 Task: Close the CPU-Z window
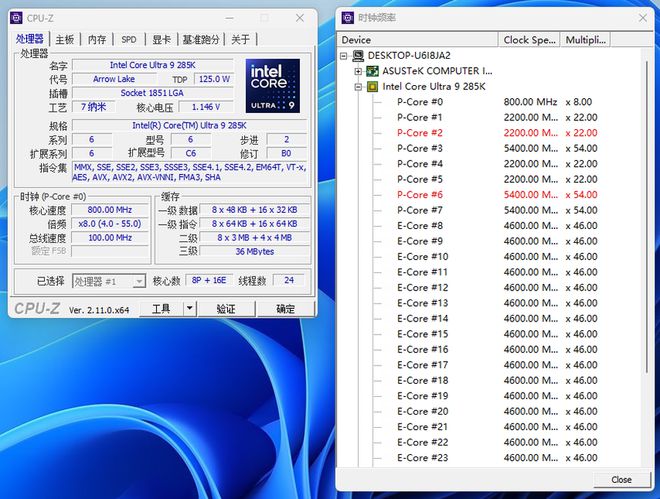pos(300,18)
